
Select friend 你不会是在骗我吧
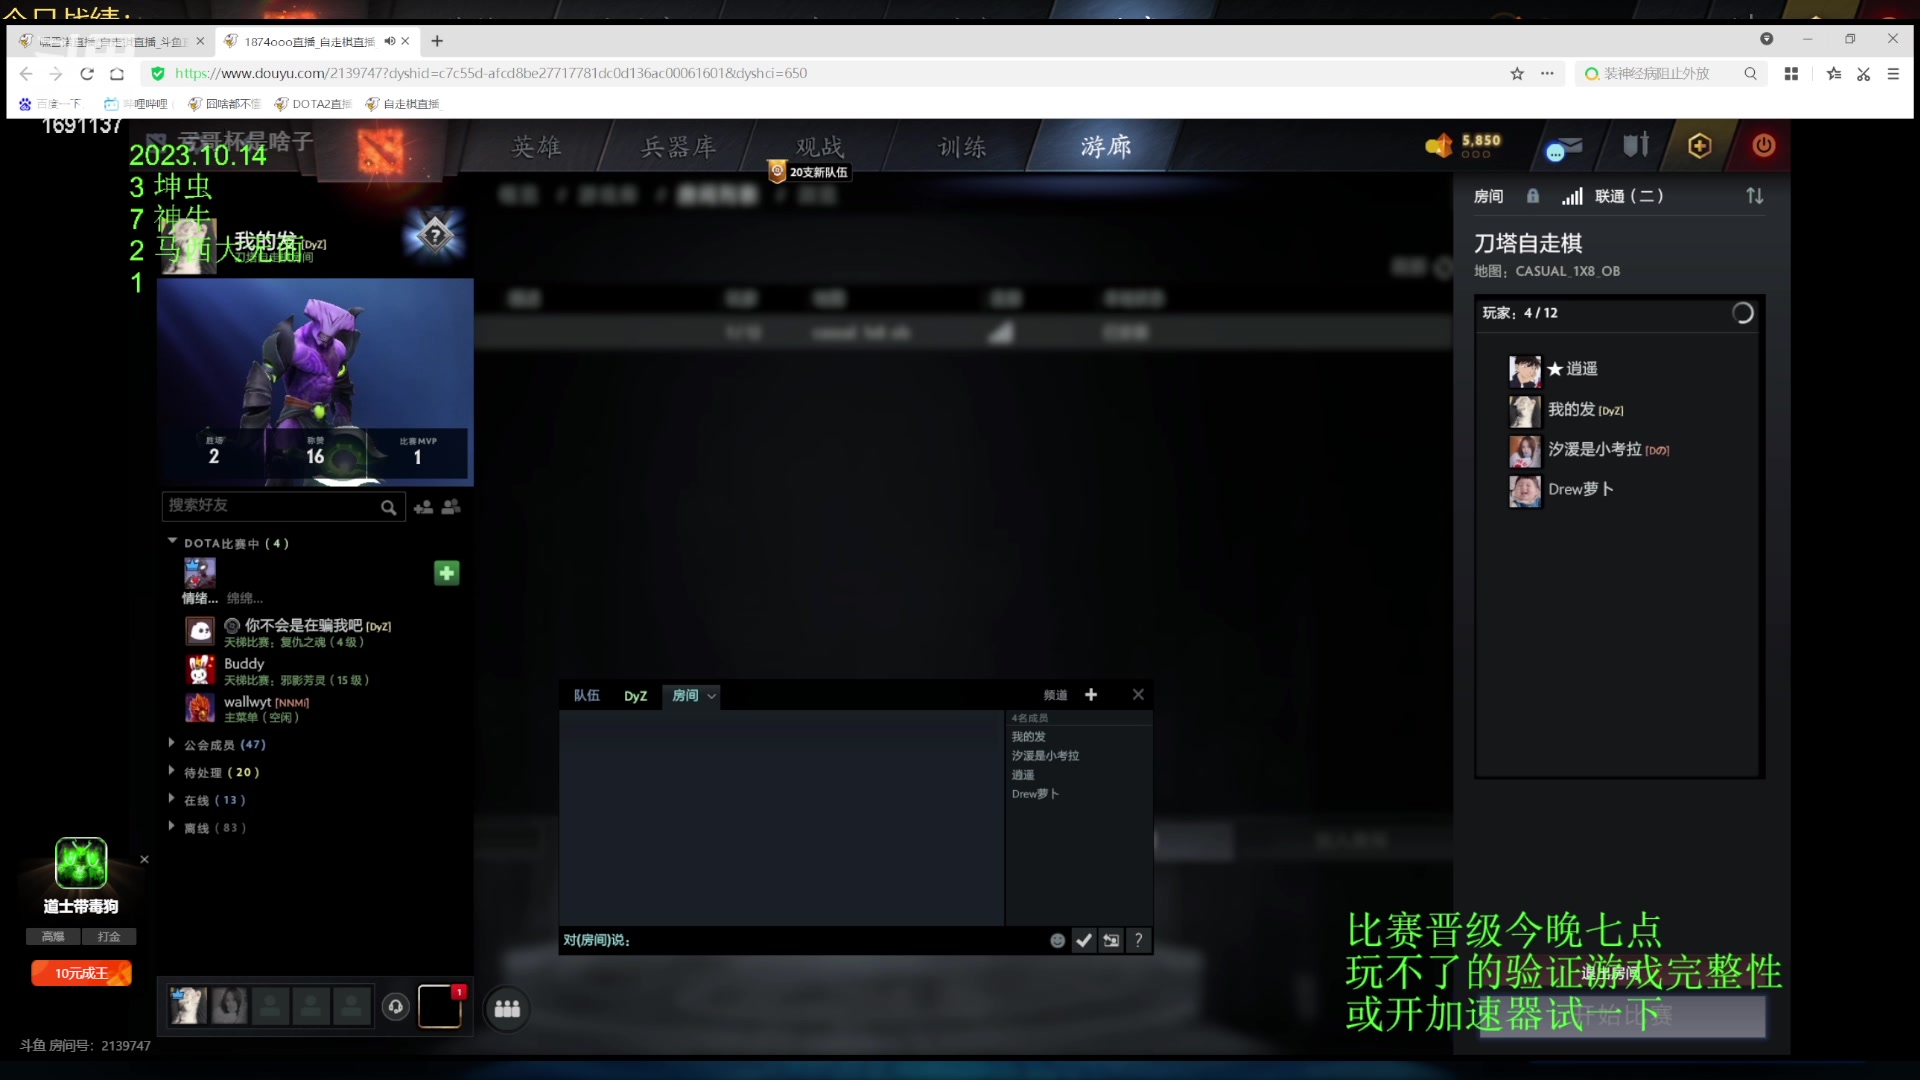tap(289, 633)
